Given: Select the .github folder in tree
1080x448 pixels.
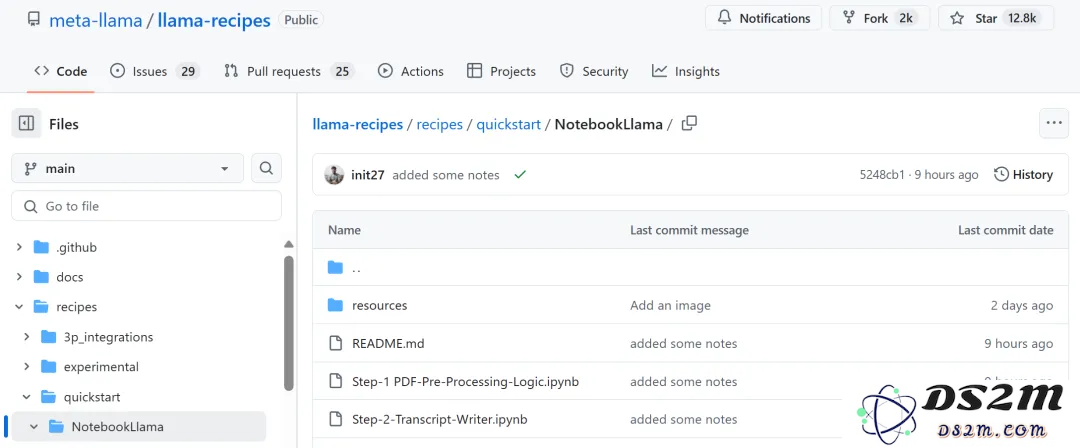Looking at the screenshot, I should tap(76, 247).
